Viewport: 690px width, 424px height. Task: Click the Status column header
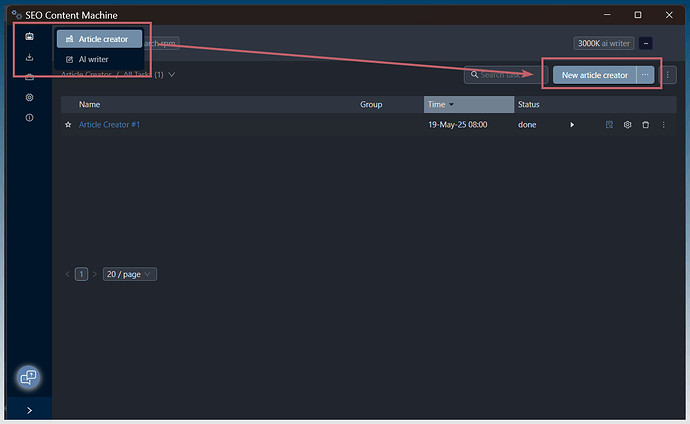[x=529, y=104]
